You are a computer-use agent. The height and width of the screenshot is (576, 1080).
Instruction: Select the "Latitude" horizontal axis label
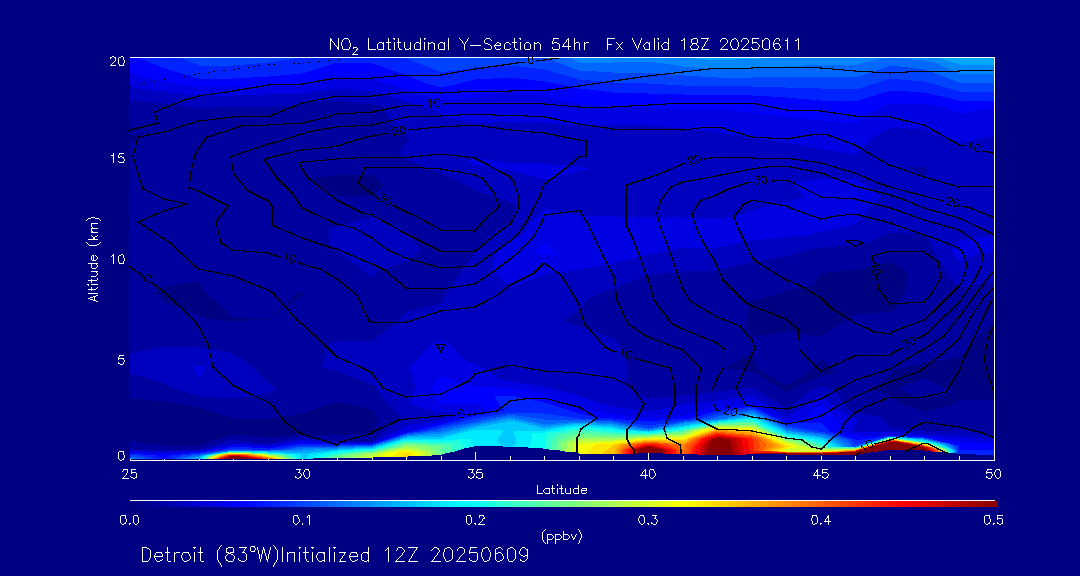[562, 491]
